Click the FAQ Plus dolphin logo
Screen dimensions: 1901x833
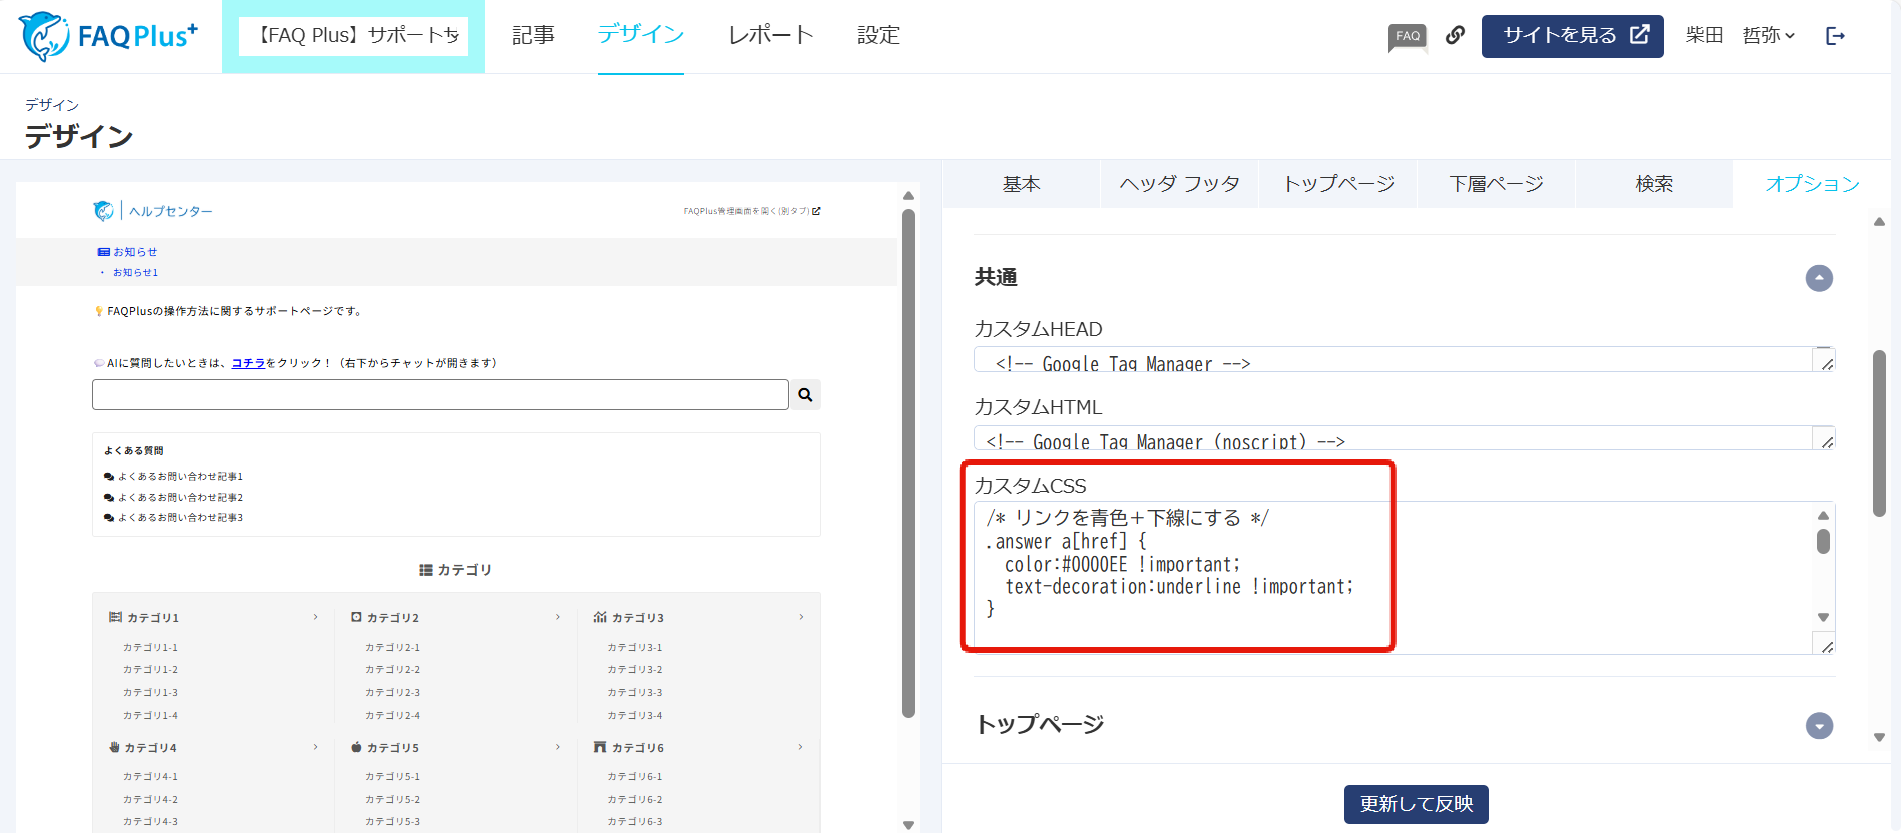(109, 36)
